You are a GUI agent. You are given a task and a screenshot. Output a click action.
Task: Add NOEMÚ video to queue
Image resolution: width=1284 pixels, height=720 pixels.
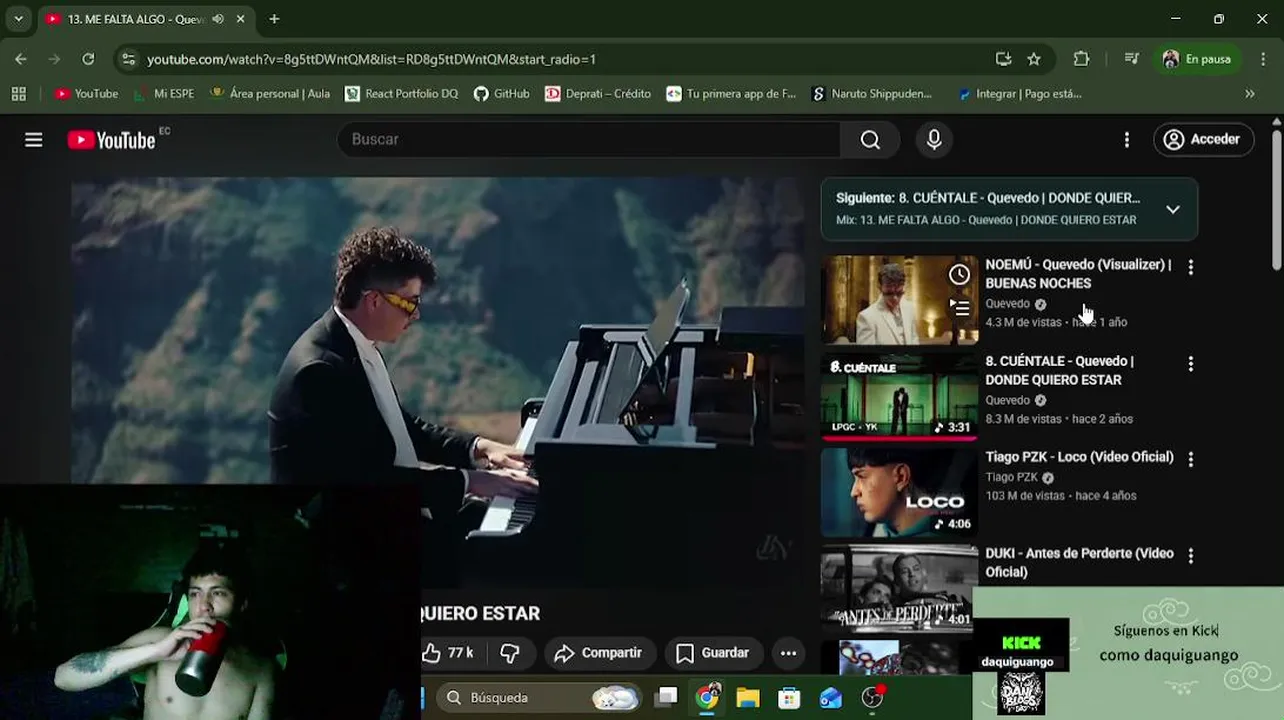(959, 308)
